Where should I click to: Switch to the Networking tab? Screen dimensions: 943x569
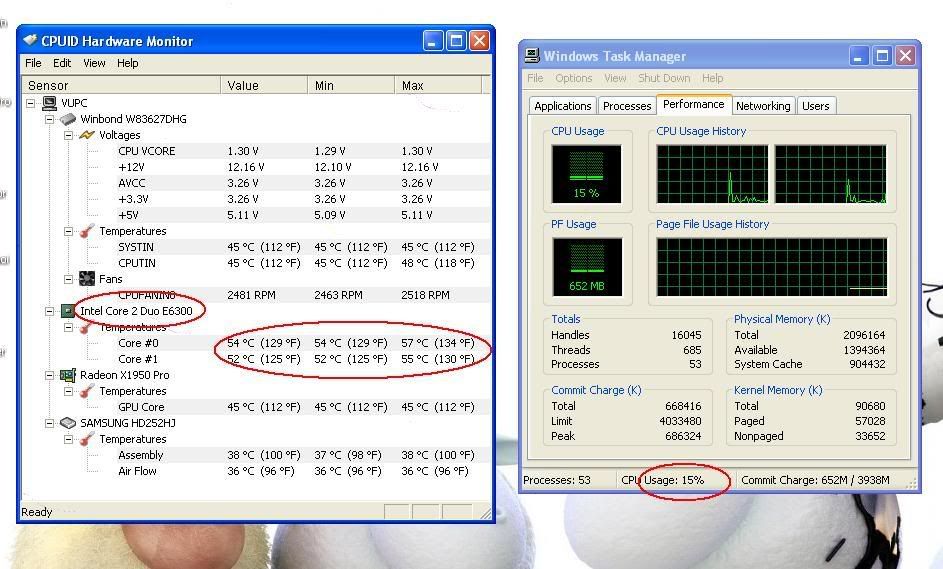pos(763,106)
